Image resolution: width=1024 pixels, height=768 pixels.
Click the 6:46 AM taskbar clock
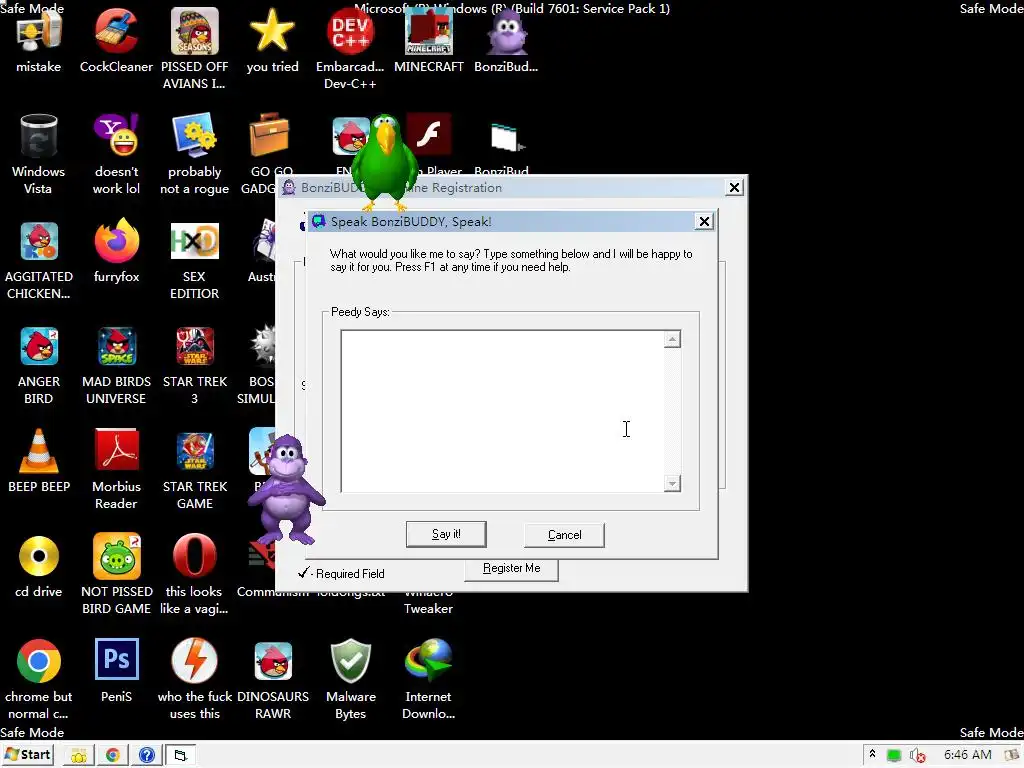tap(967, 755)
